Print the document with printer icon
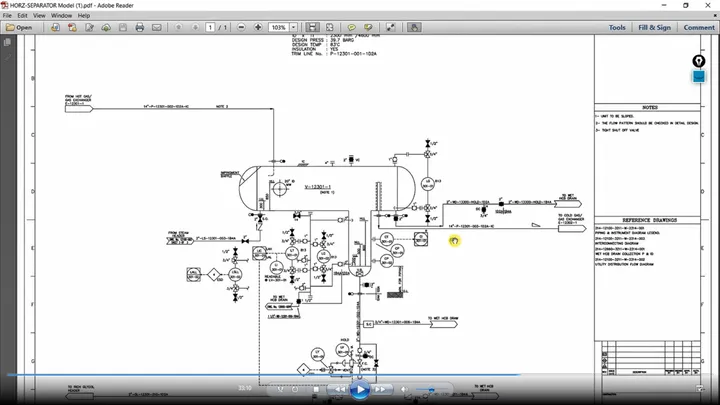This screenshot has width=720, height=405. point(140,28)
